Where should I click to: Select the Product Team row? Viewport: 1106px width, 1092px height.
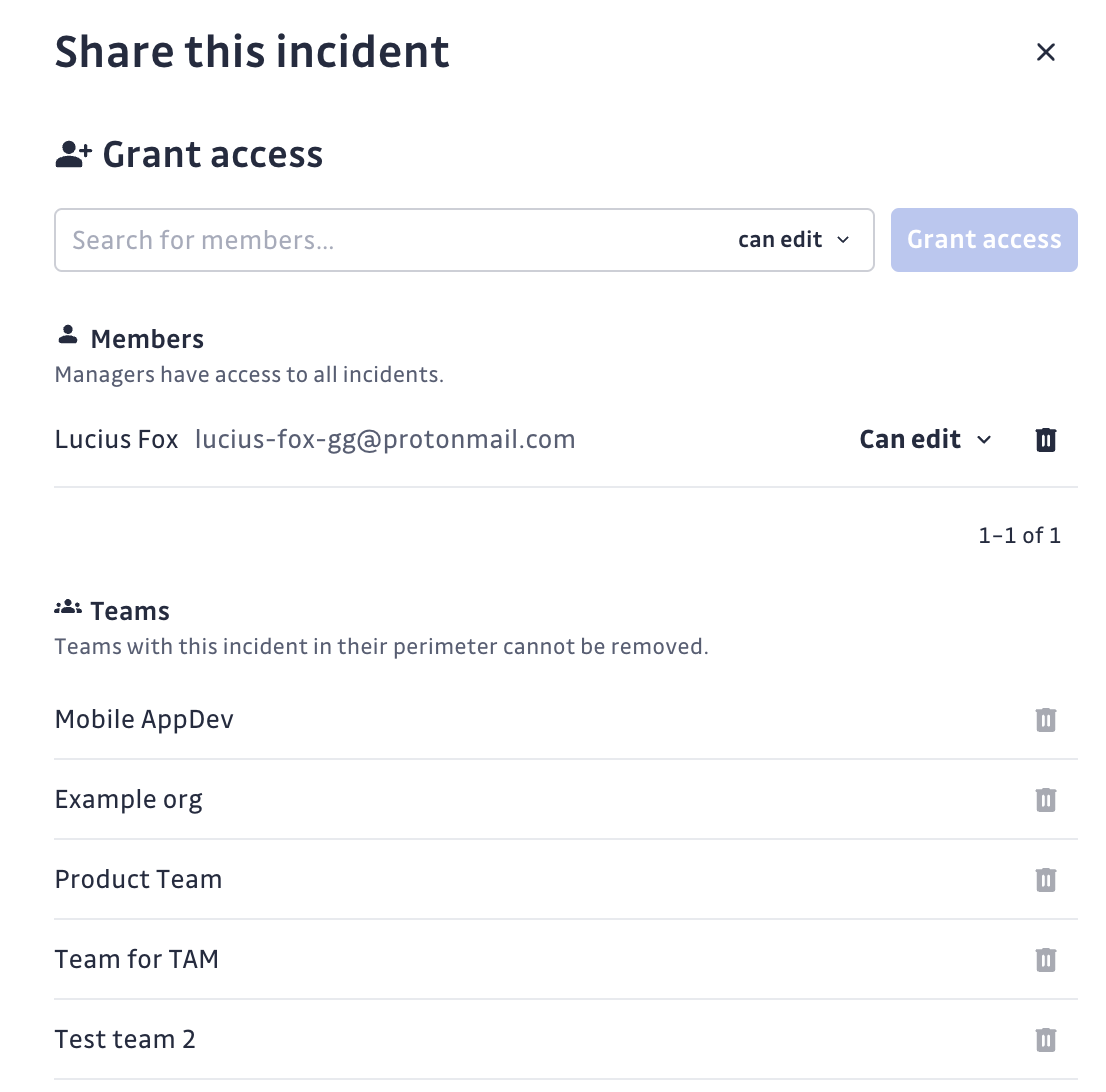138,880
